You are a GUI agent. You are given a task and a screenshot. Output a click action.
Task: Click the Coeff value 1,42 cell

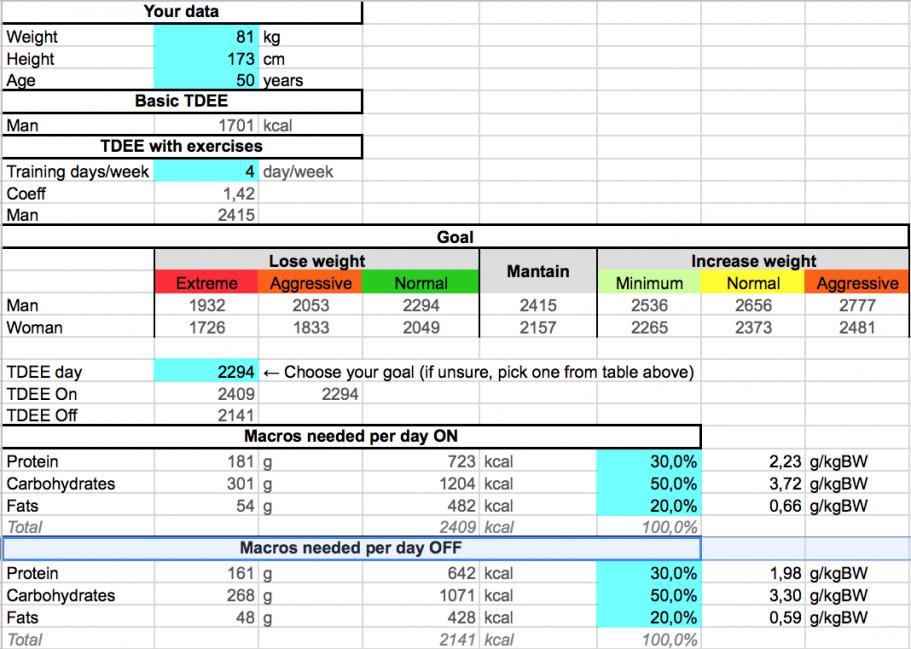tap(207, 193)
